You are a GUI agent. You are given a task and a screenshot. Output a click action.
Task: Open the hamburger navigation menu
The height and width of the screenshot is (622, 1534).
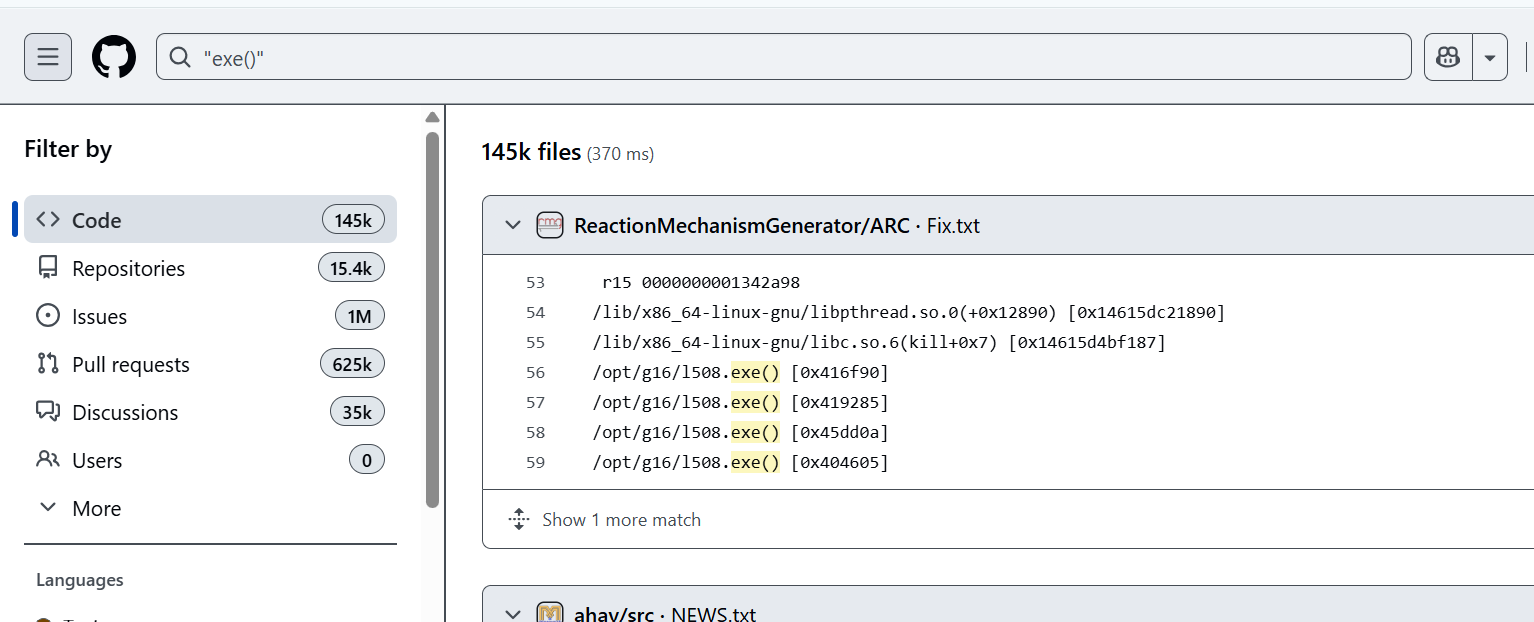48,57
